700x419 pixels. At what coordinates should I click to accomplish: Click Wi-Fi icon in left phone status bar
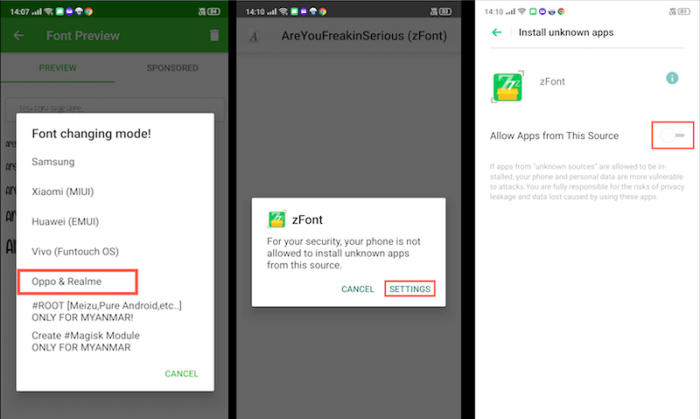pos(49,11)
